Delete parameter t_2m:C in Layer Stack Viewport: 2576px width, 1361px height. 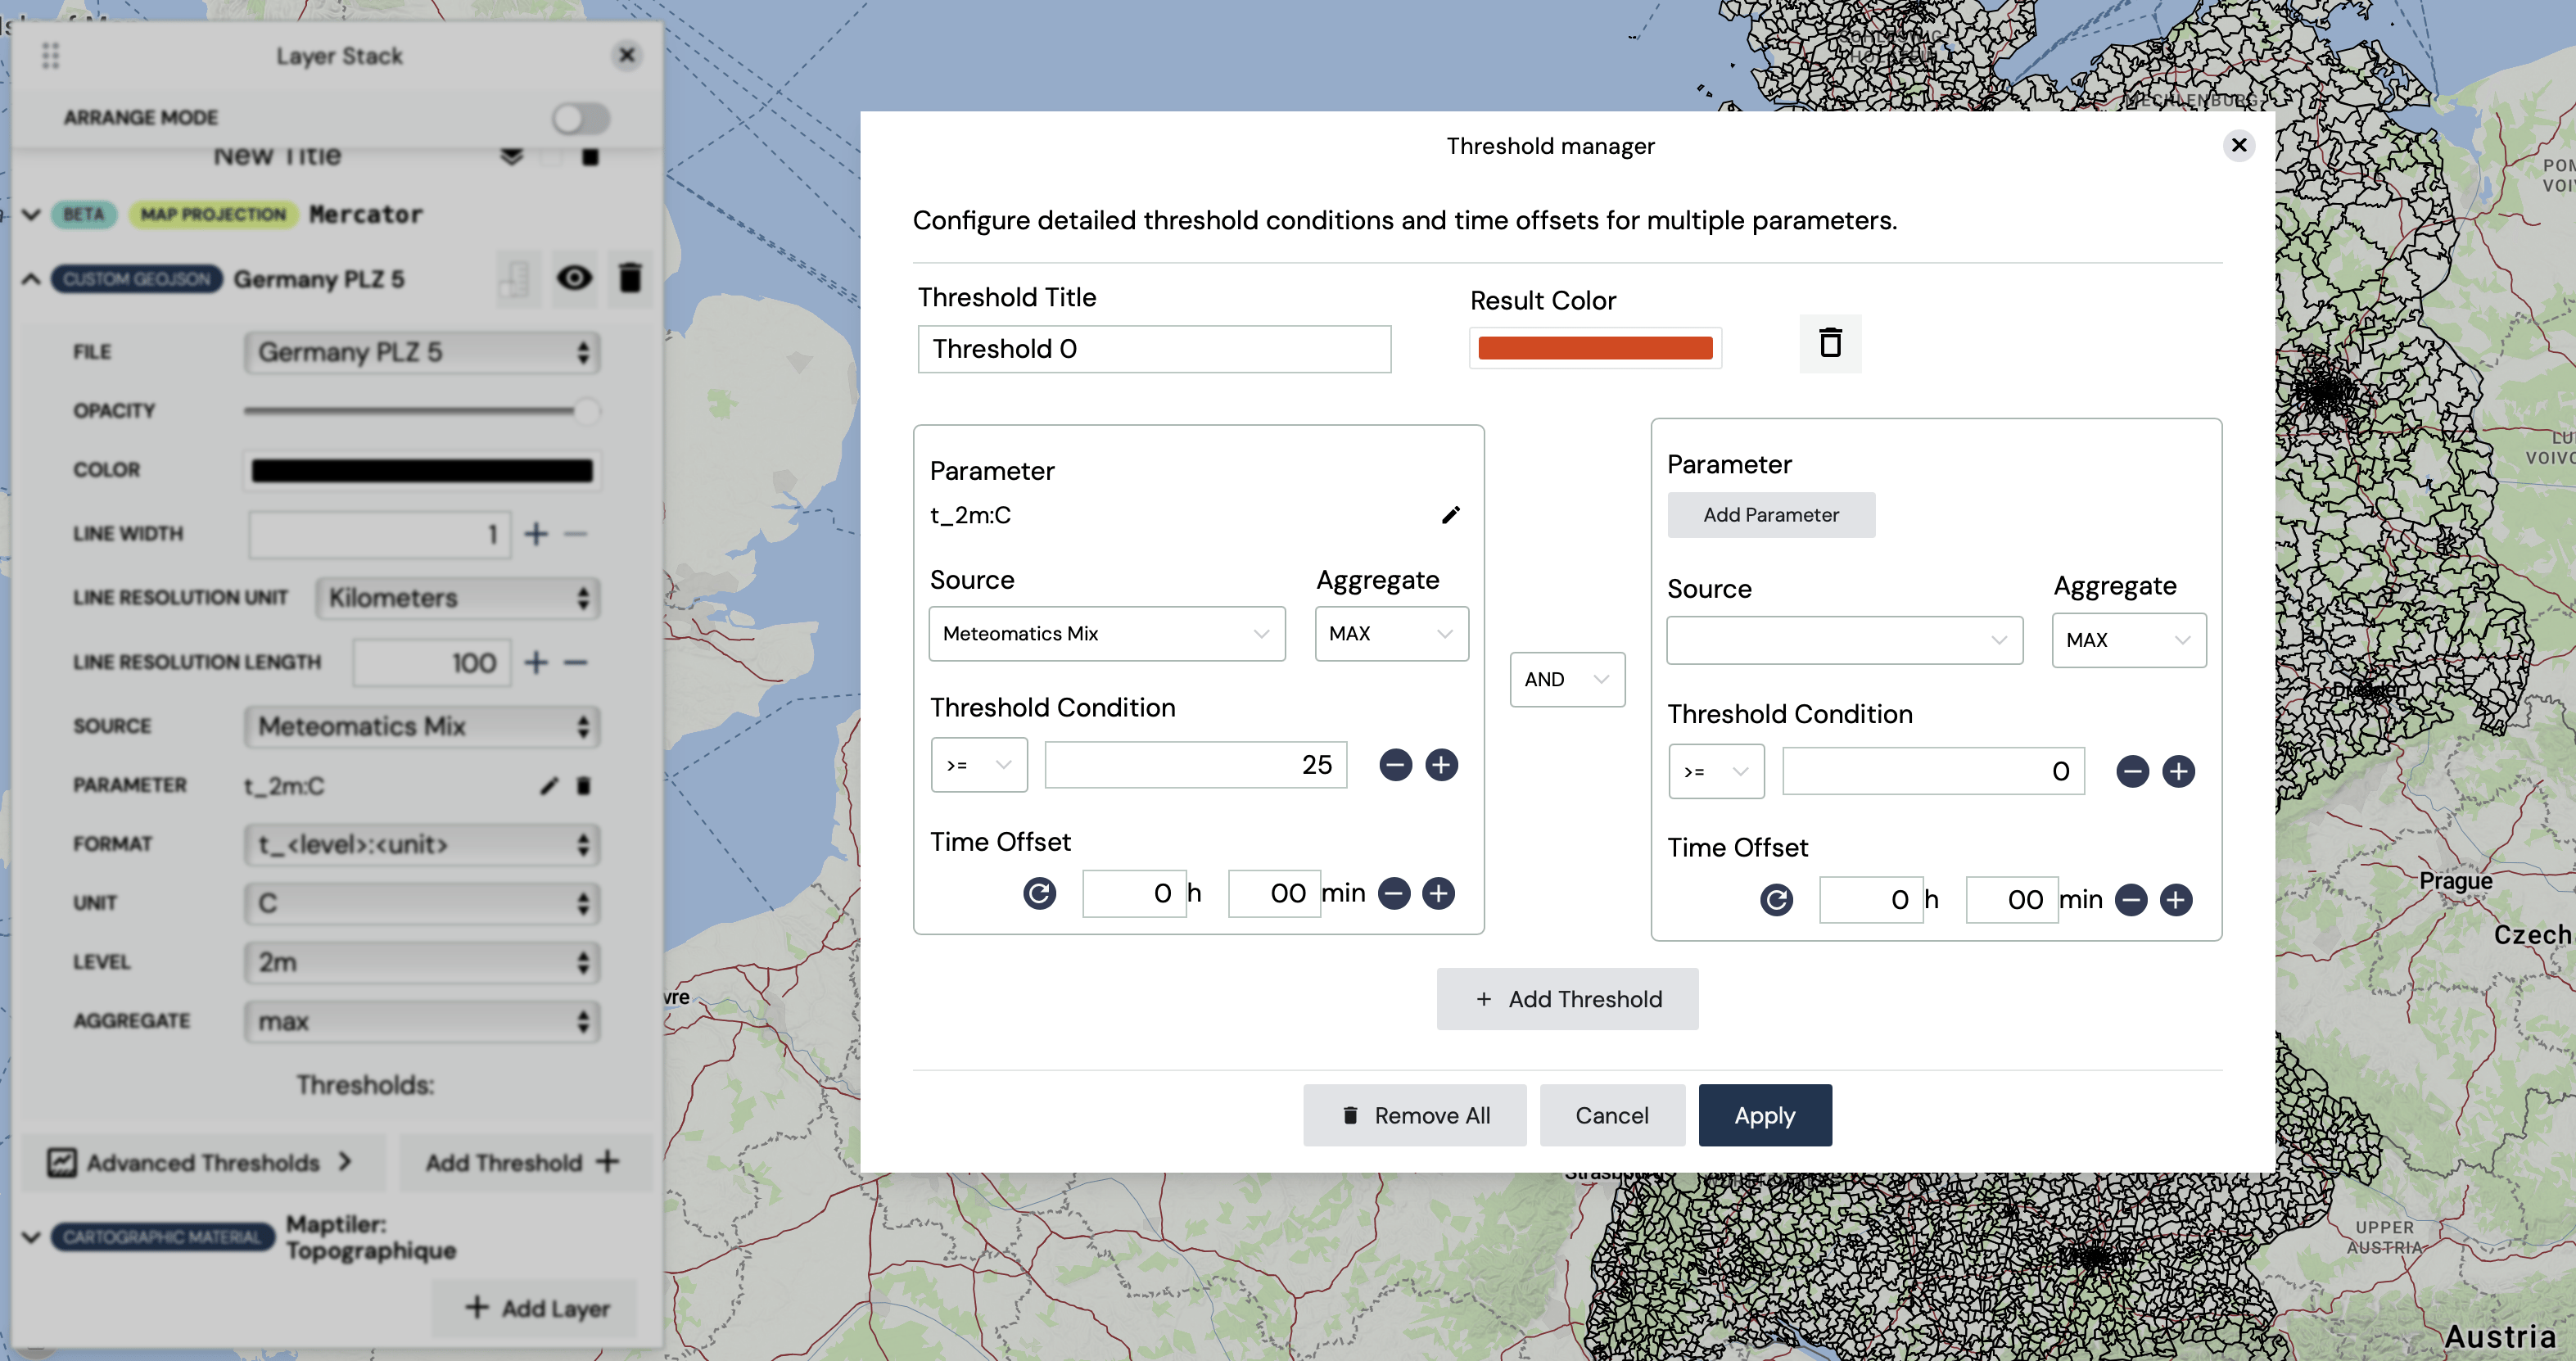pyautogui.click(x=584, y=786)
